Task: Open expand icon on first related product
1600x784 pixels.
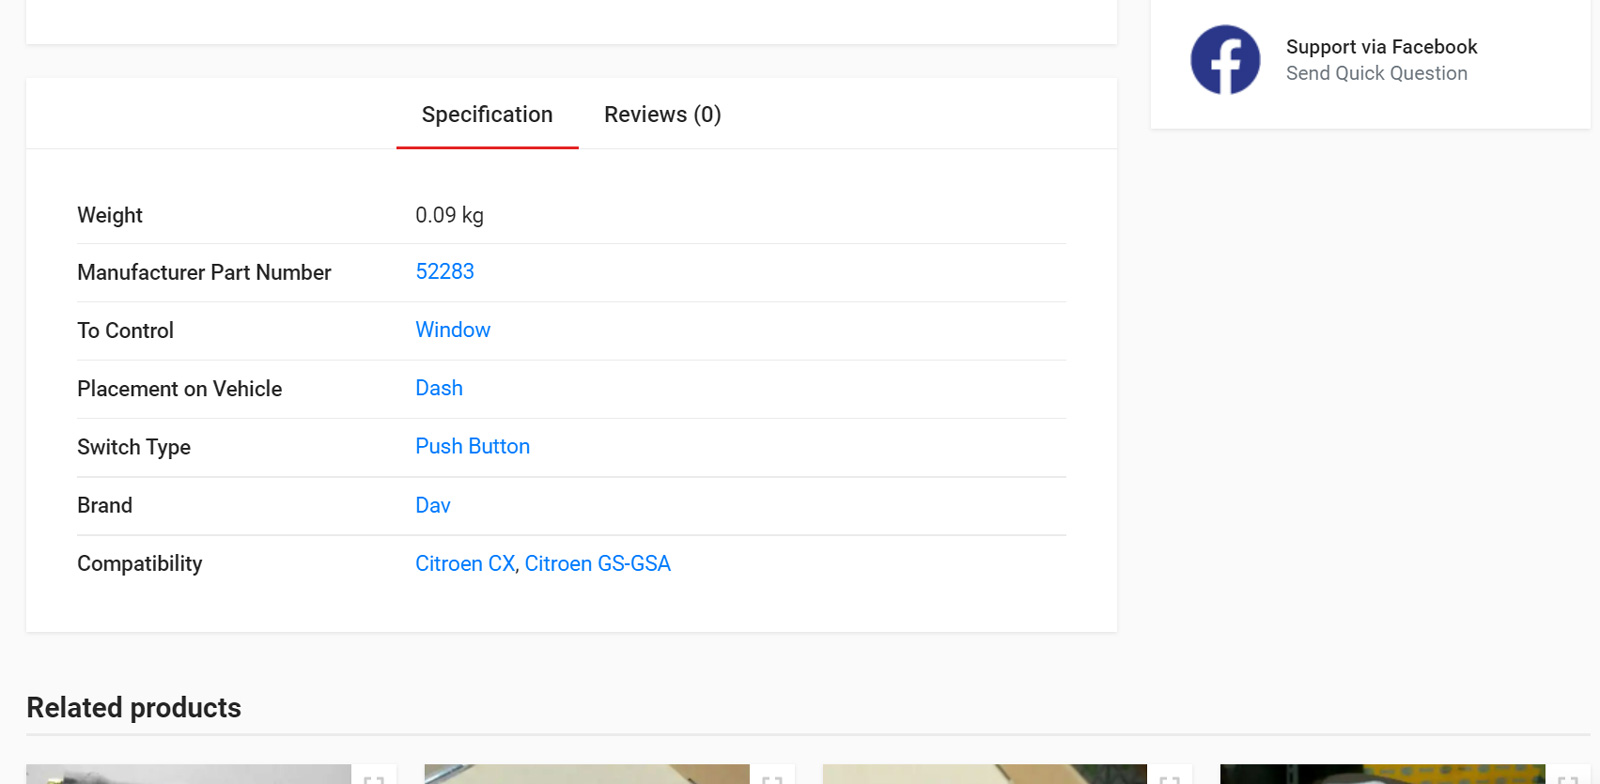Action: pyautogui.click(x=374, y=777)
